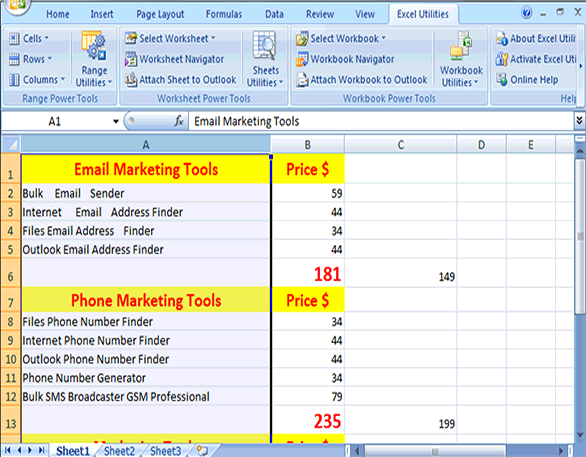Switch to the Home tab

tap(58, 14)
